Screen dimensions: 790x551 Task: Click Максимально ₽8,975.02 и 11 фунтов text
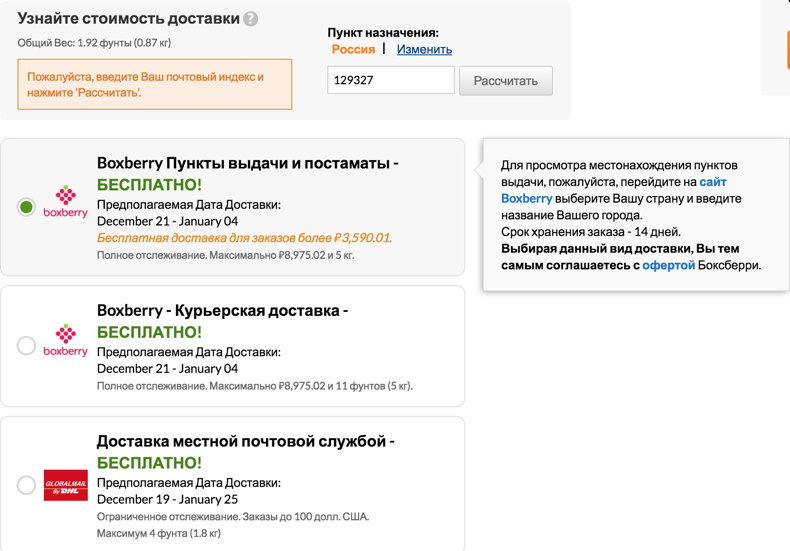coord(310,386)
